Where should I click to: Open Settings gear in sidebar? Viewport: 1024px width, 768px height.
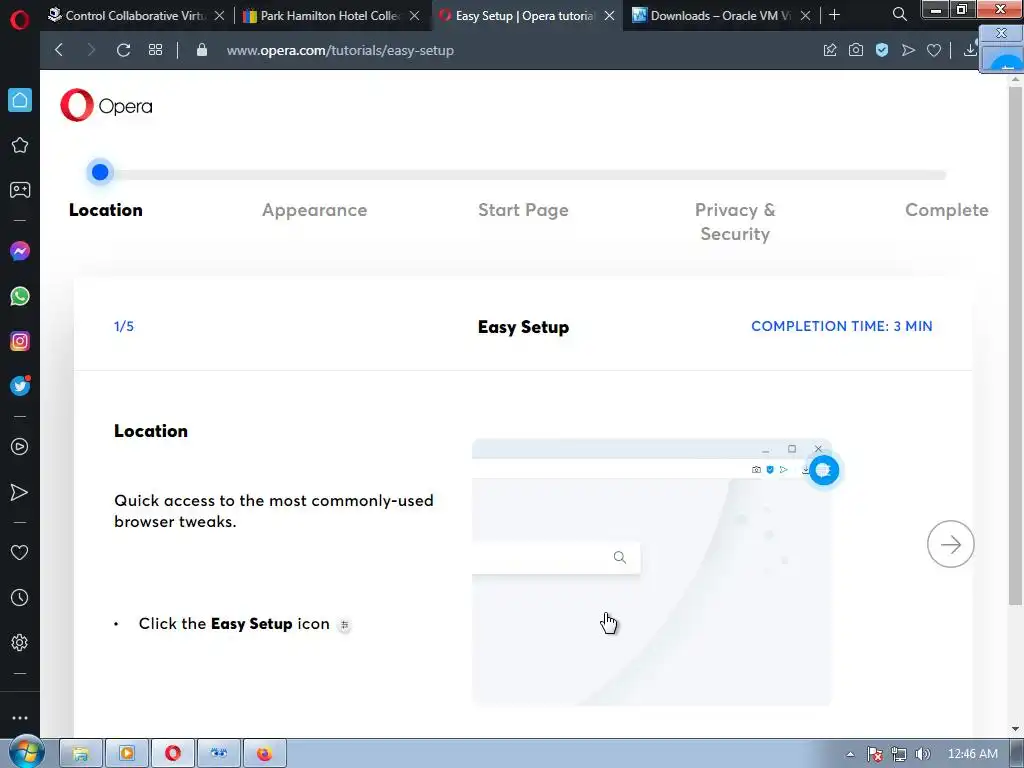[x=20, y=643]
